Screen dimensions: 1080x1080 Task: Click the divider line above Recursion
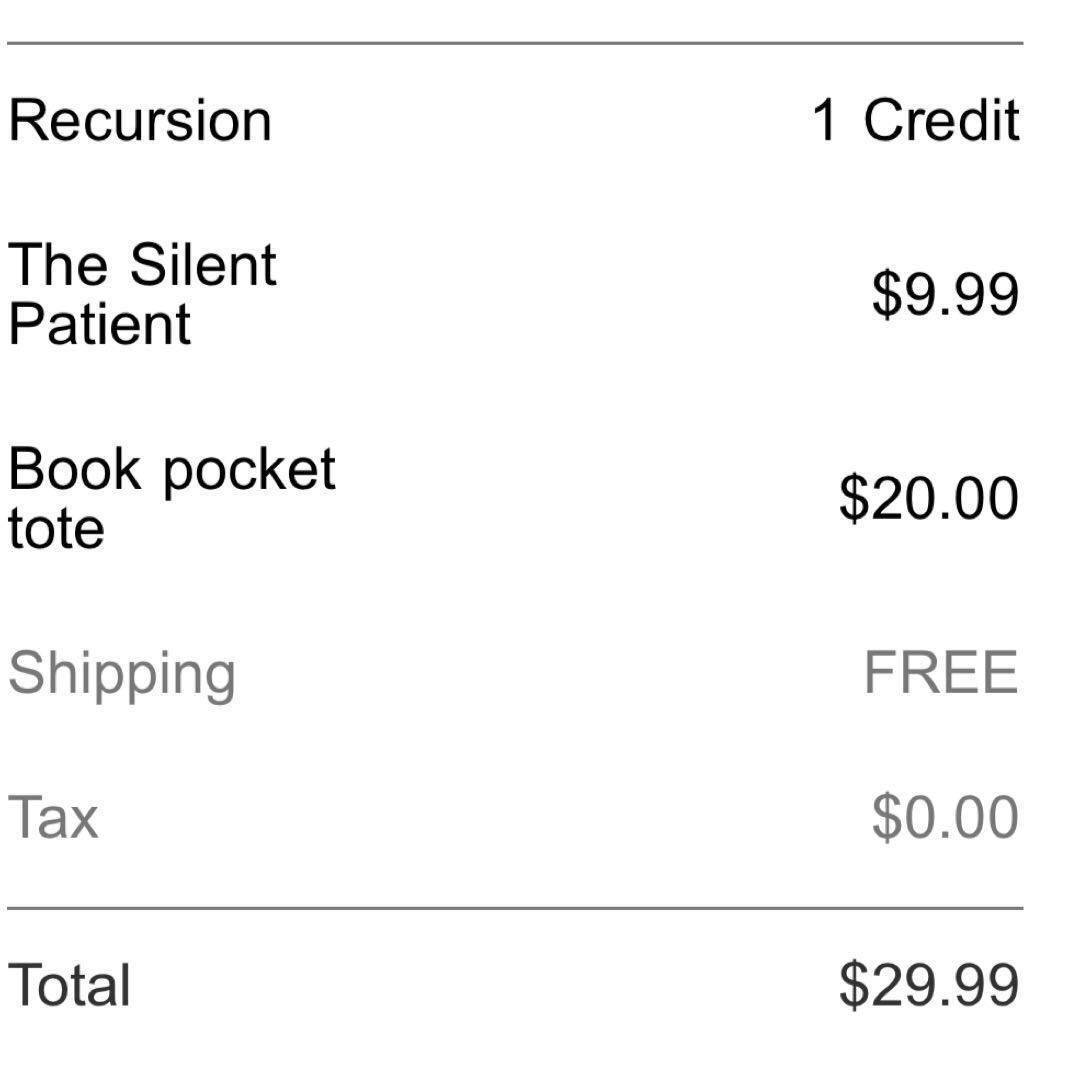point(515,44)
